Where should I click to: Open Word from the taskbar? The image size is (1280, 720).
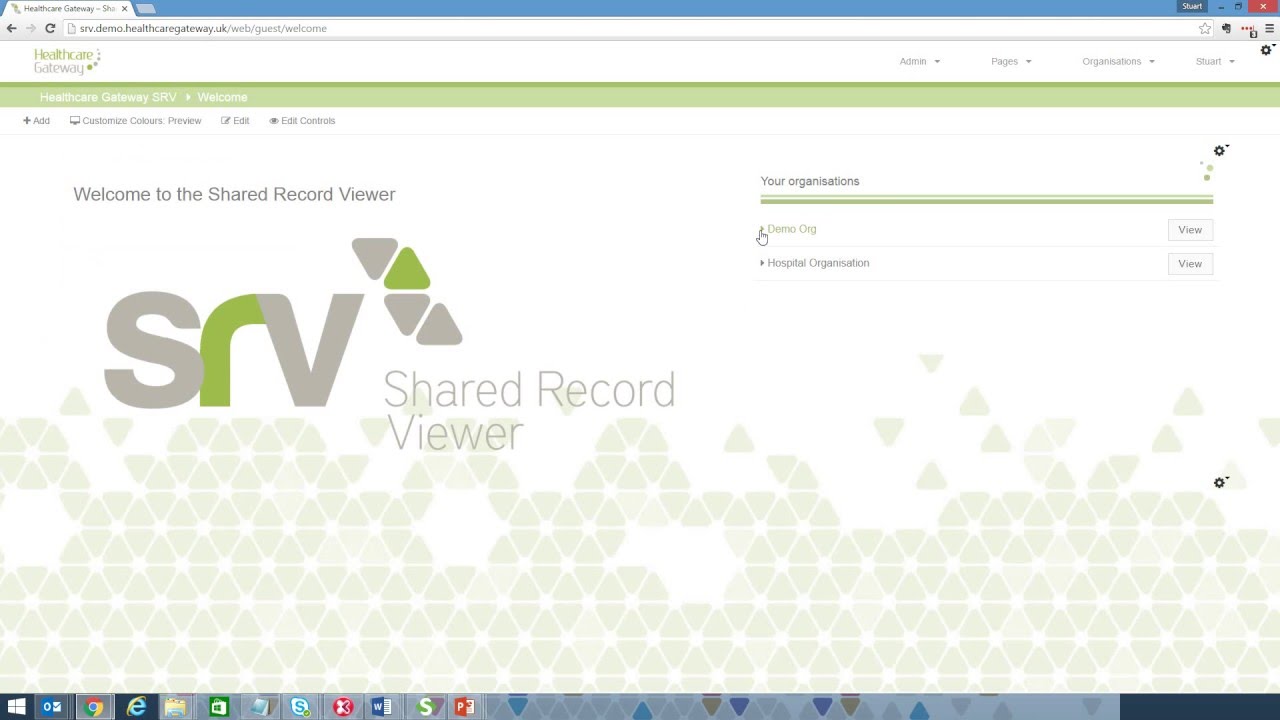[x=382, y=707]
